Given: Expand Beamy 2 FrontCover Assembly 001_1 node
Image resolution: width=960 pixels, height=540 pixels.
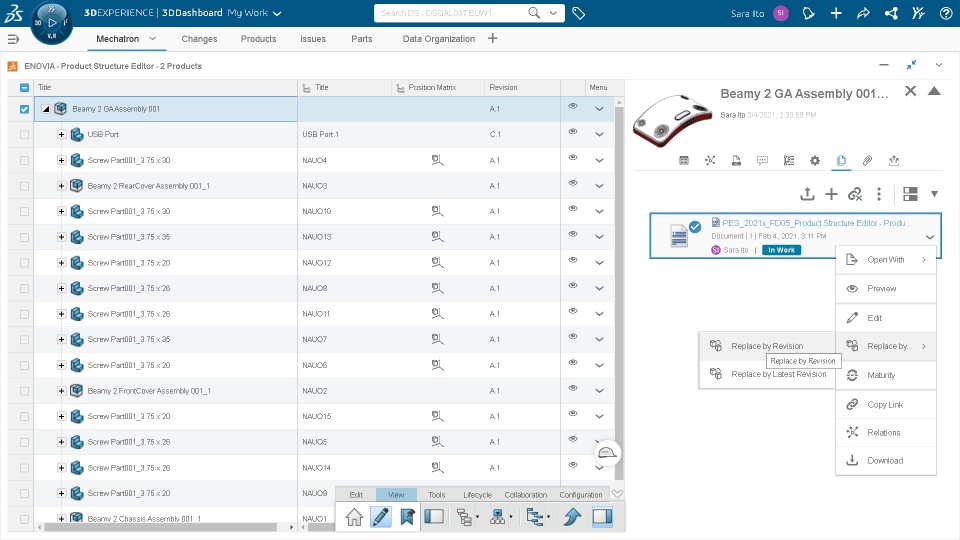Looking at the screenshot, I should (x=61, y=391).
